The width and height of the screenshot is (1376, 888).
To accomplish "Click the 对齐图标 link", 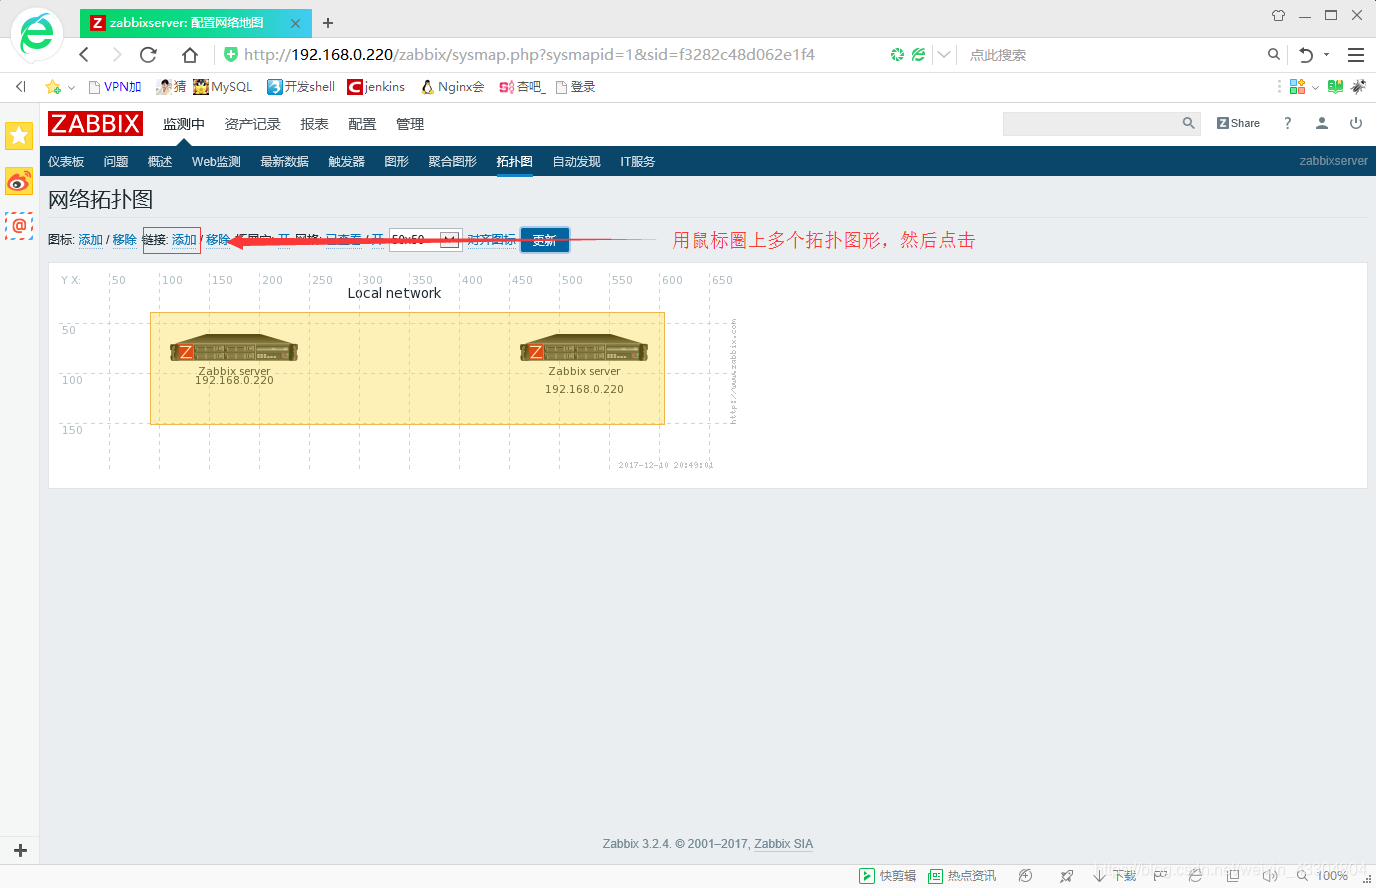I will 492,240.
